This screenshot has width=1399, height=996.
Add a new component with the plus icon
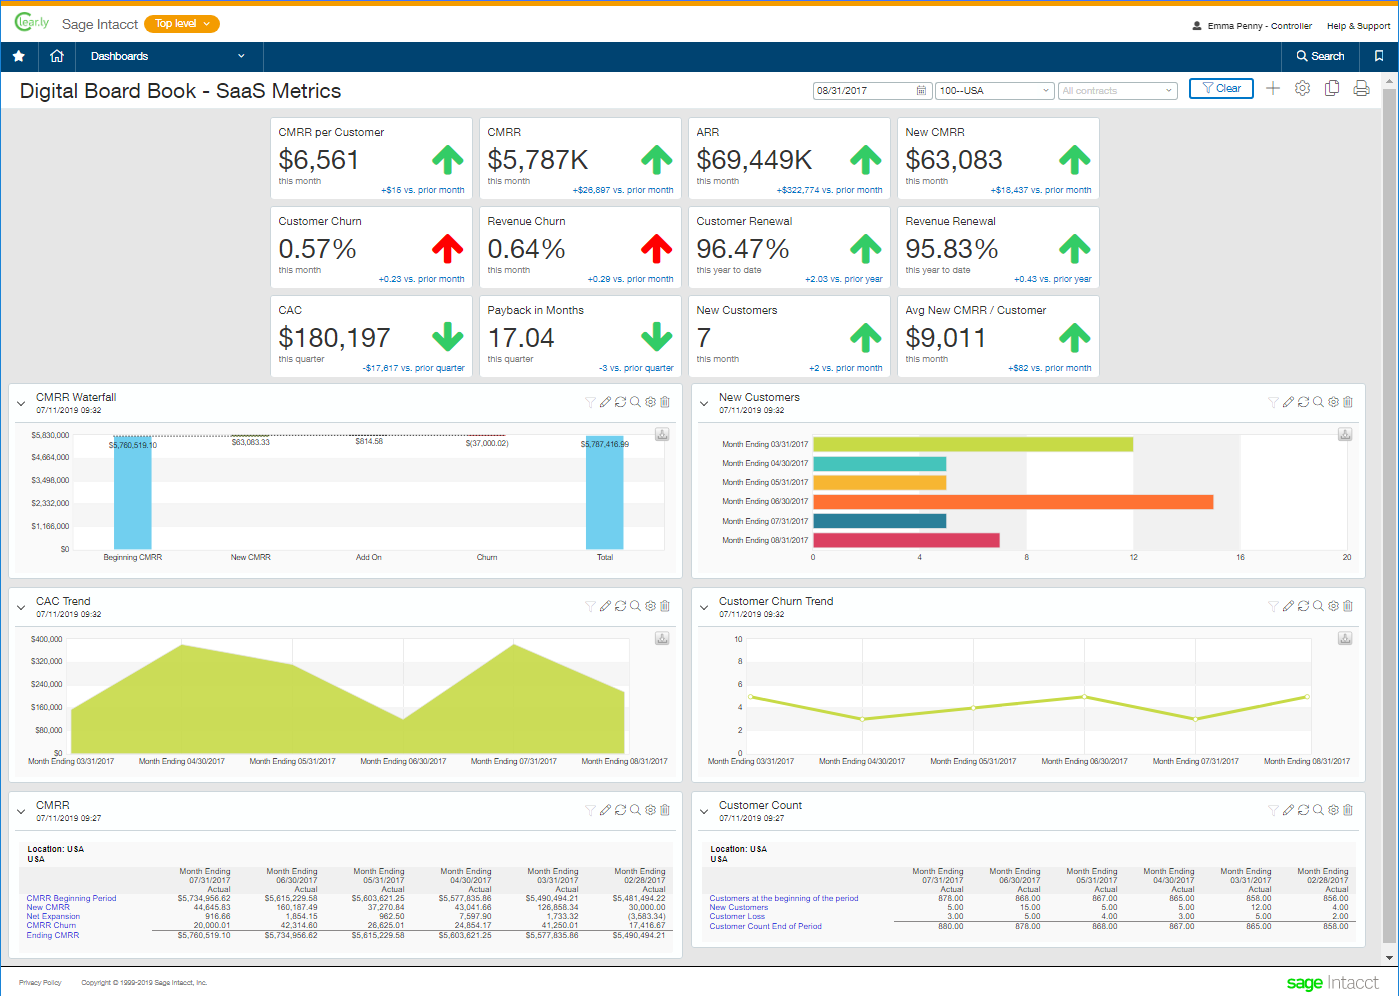point(1273,89)
